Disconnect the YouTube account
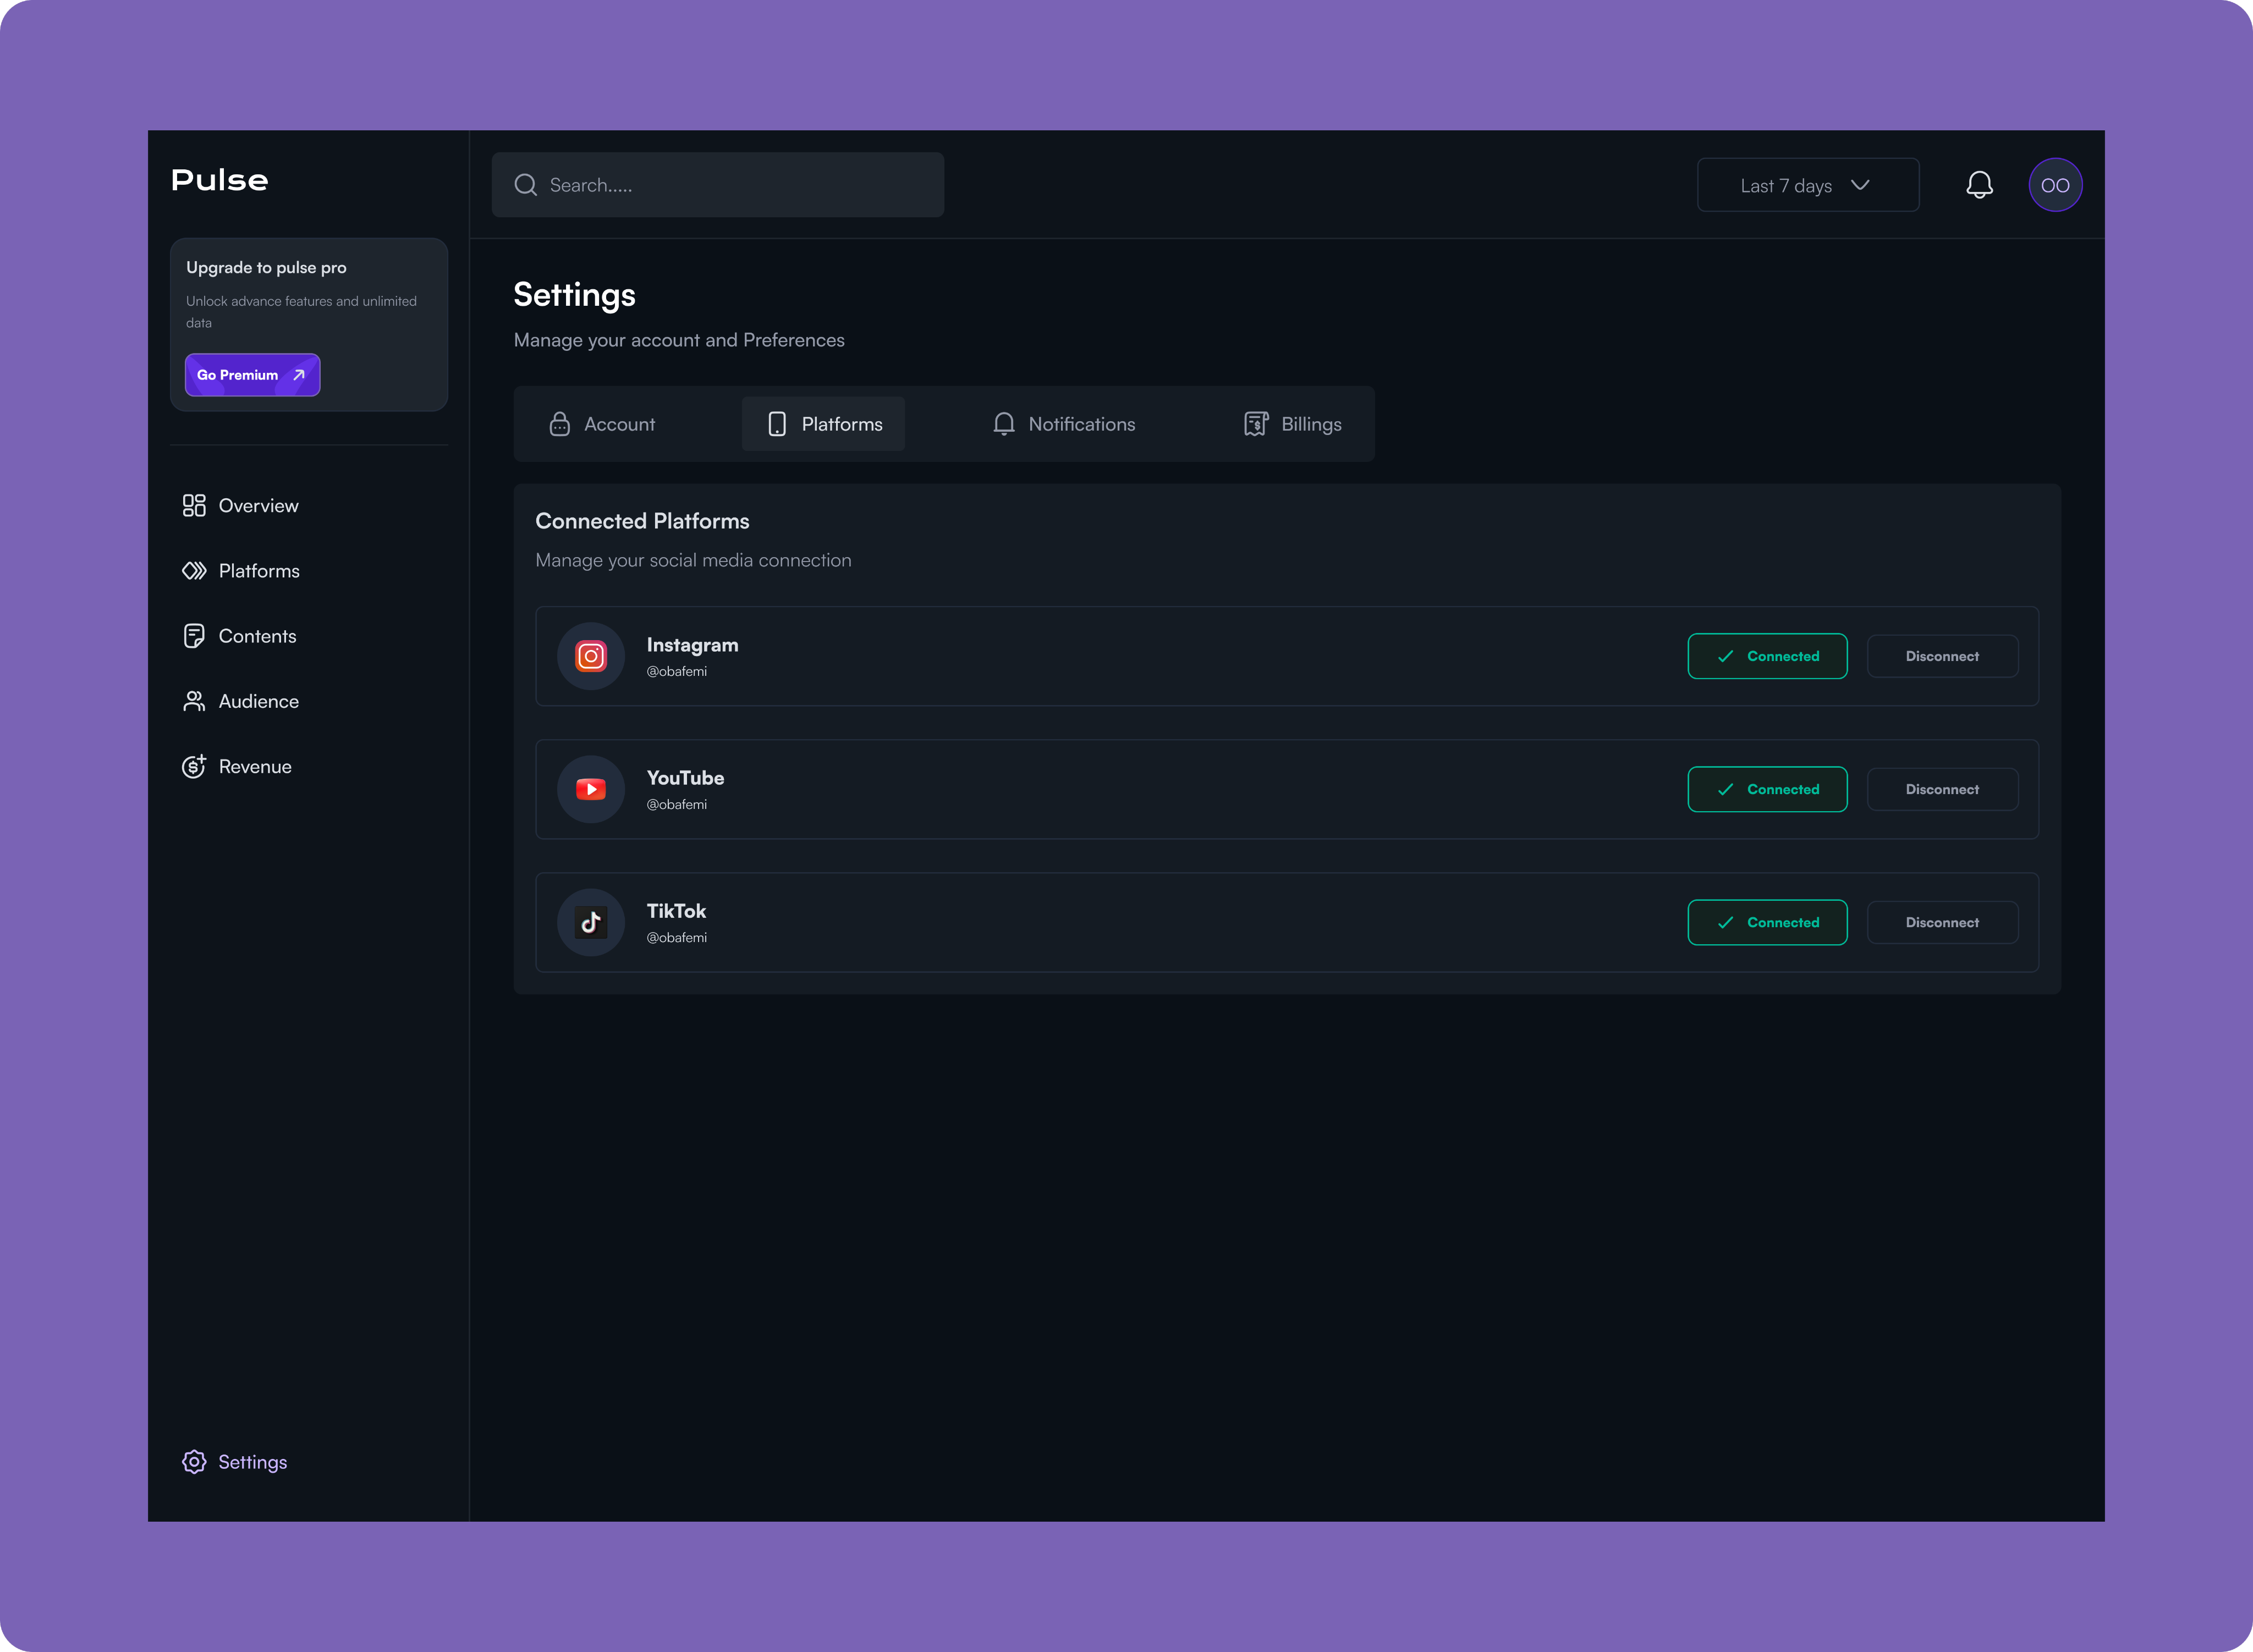This screenshot has width=2253, height=1652. tap(1942, 789)
